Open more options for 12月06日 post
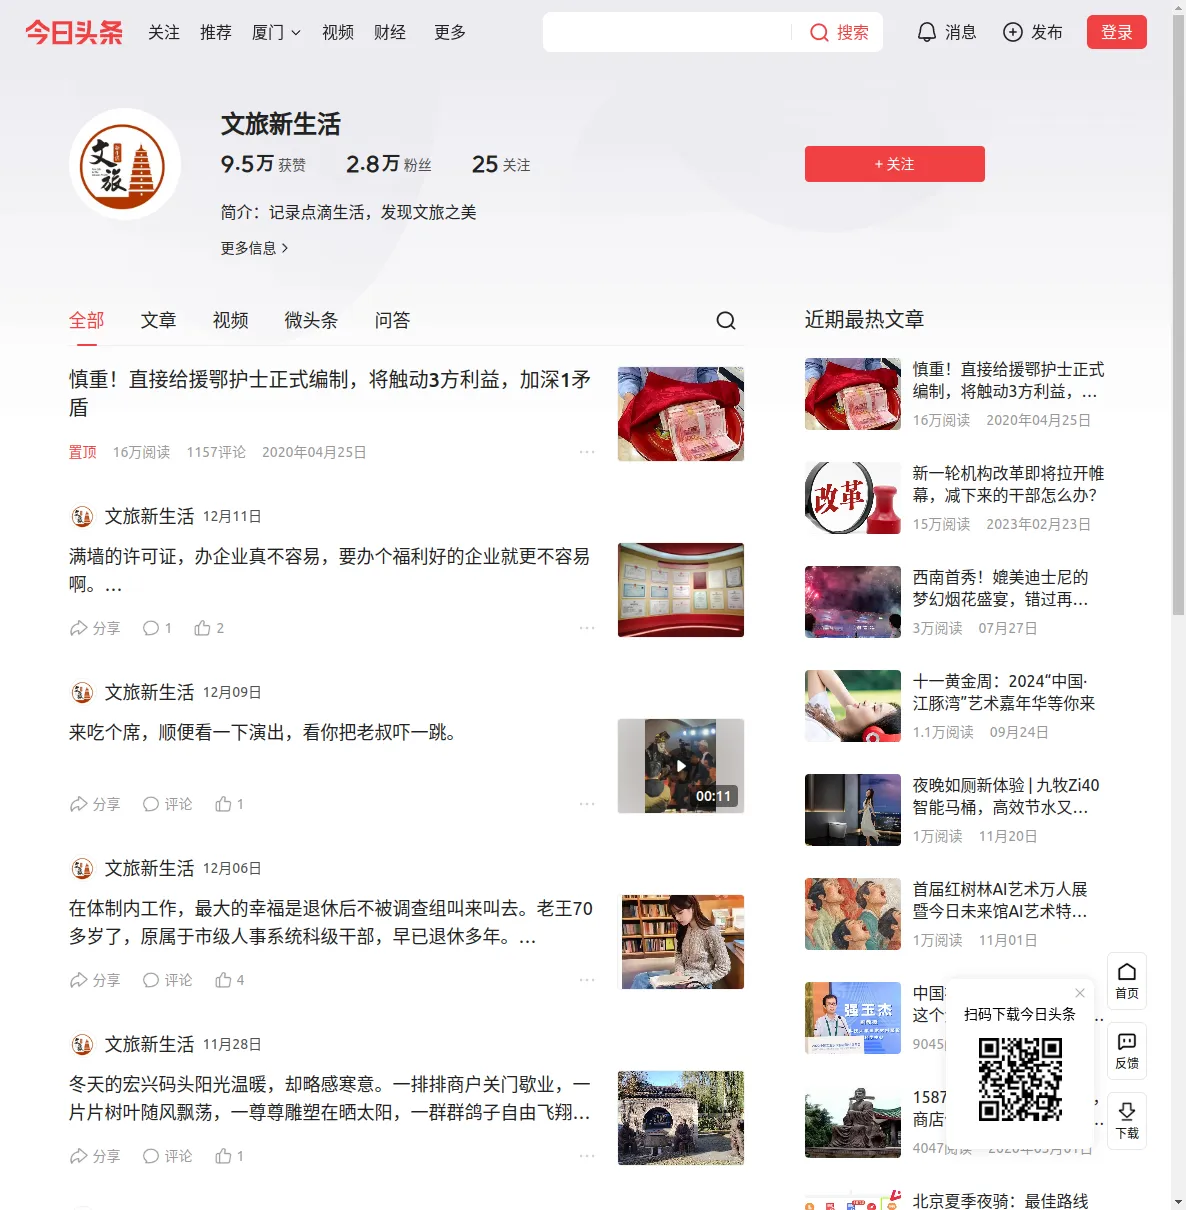Image resolution: width=1186 pixels, height=1210 pixels. coord(587,980)
